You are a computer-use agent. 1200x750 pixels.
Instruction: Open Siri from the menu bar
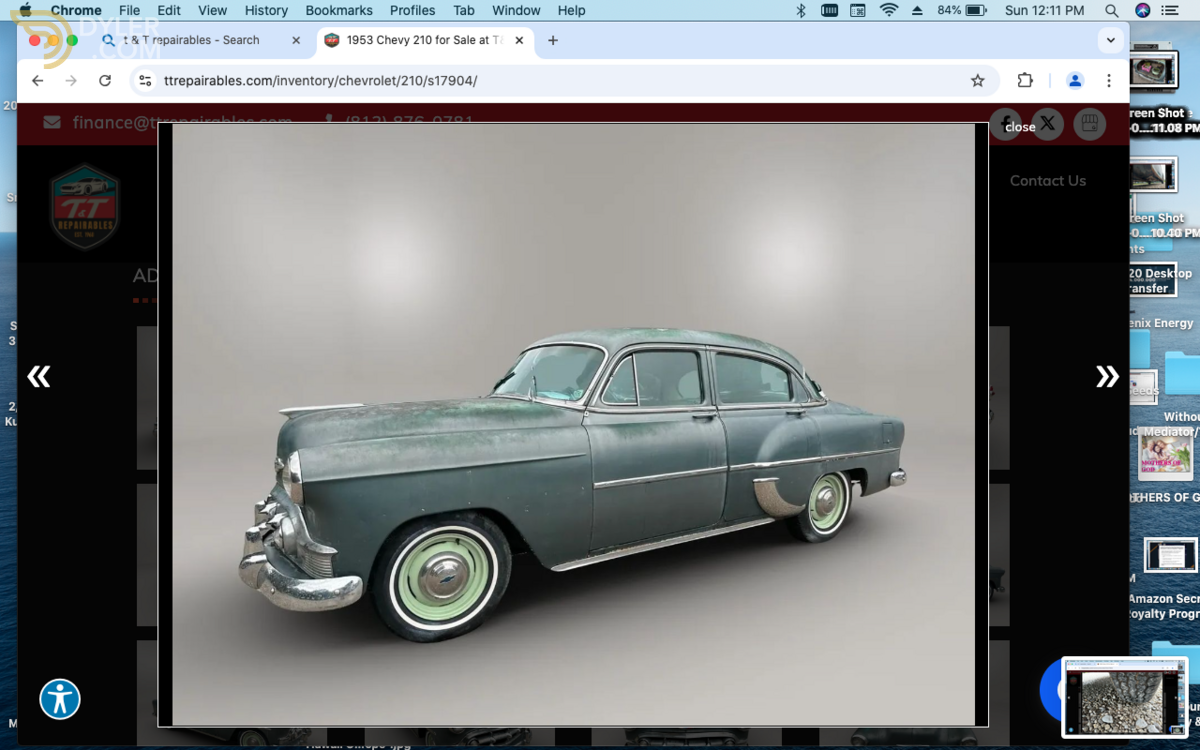[x=1142, y=10]
